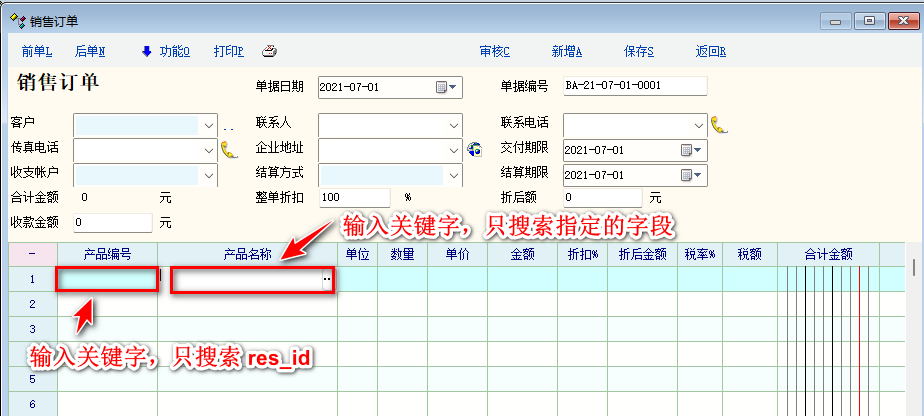Click the 产品编号 cell in row 1

[107, 280]
